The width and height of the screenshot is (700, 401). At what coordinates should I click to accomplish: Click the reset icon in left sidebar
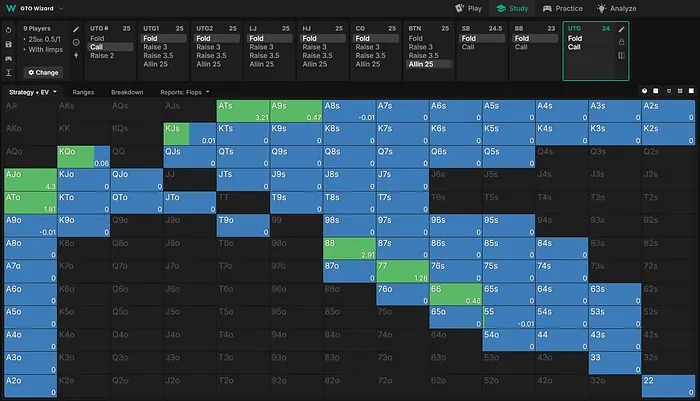pyautogui.click(x=9, y=30)
